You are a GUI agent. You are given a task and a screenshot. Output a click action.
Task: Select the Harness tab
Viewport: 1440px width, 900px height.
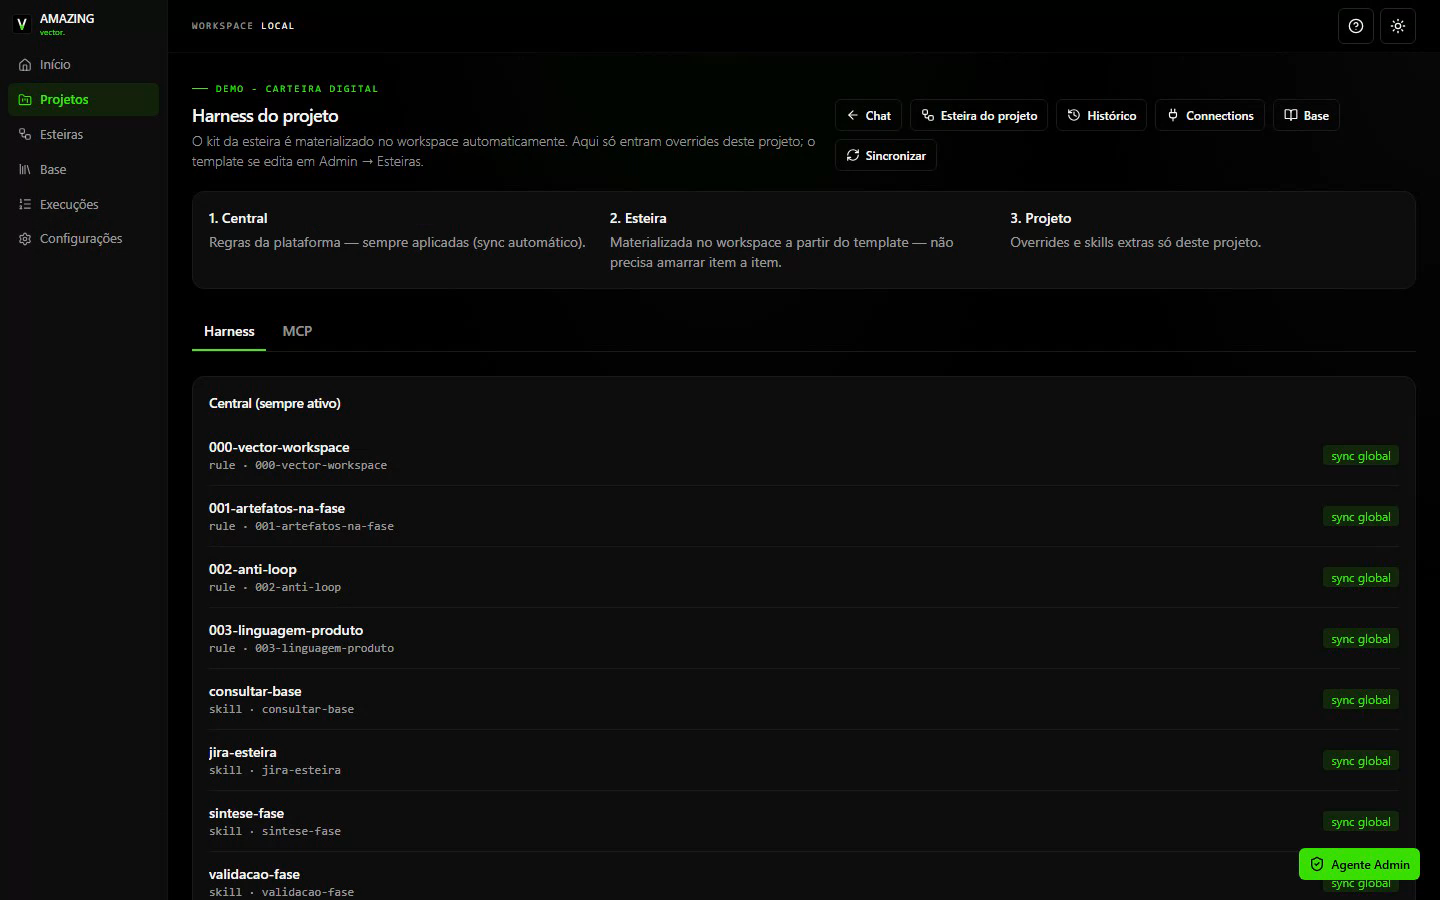click(229, 331)
